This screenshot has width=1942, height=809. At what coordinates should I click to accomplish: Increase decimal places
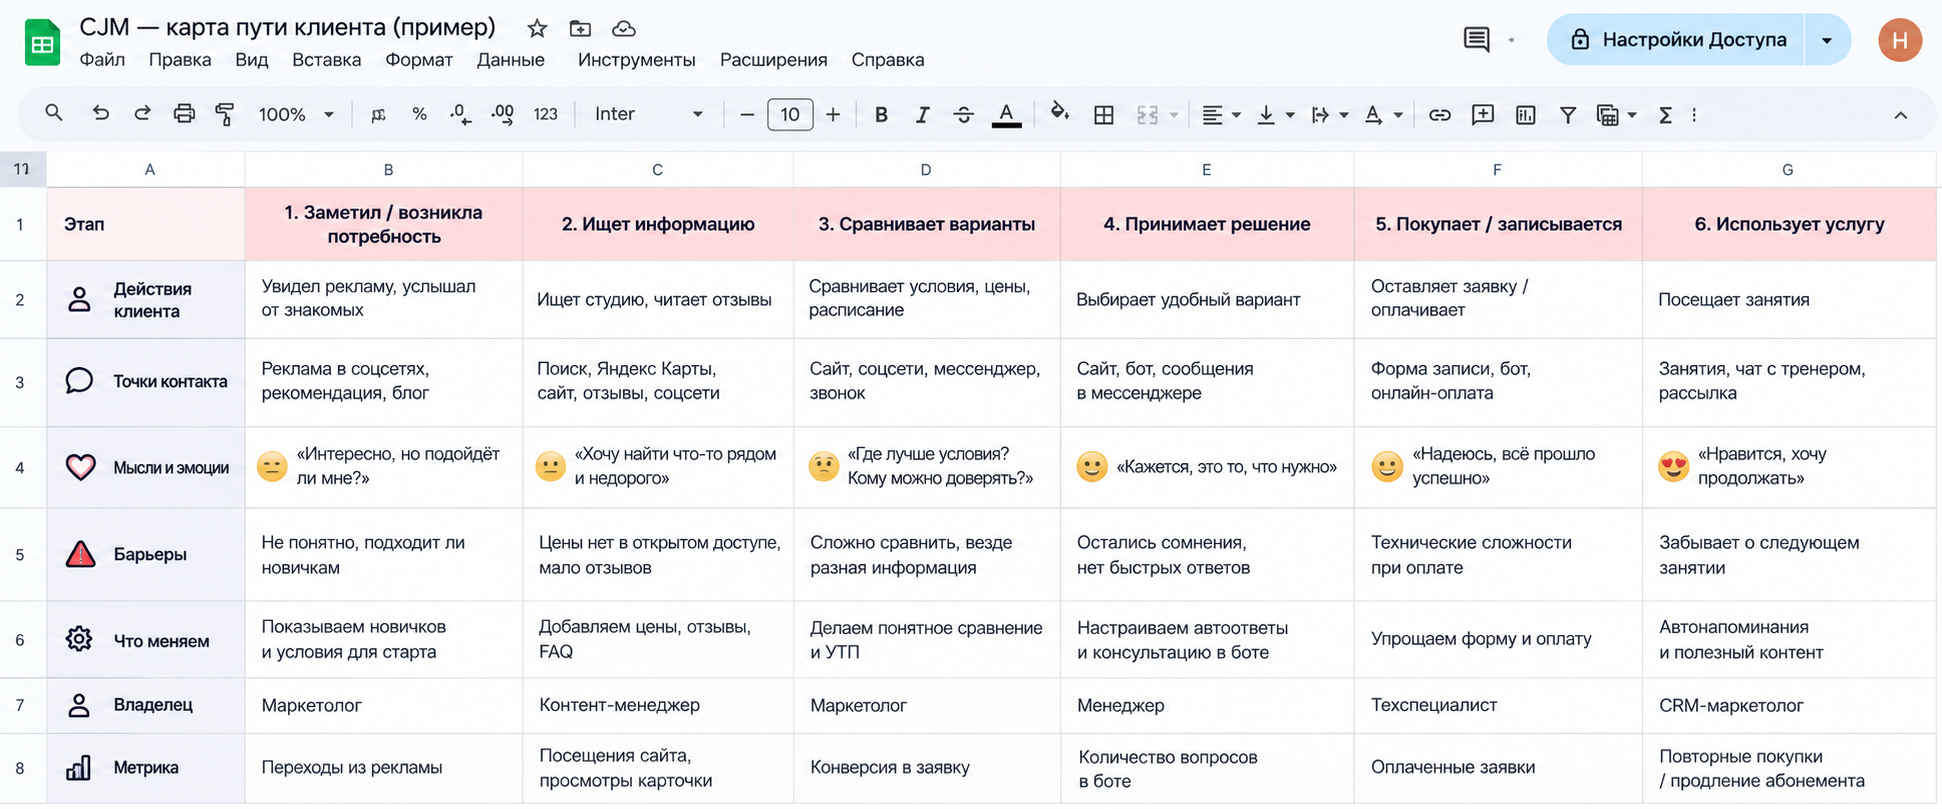pos(503,114)
